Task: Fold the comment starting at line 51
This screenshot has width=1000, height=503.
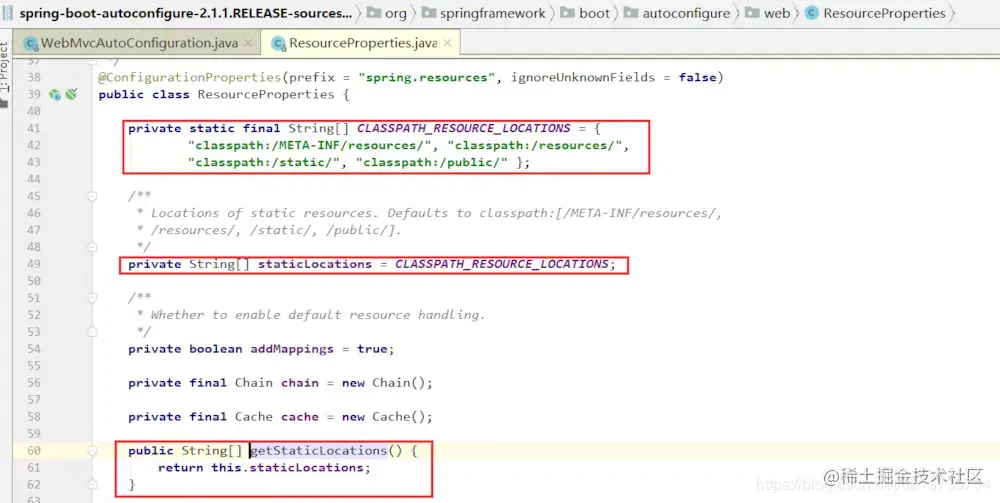Action: pos(92,298)
